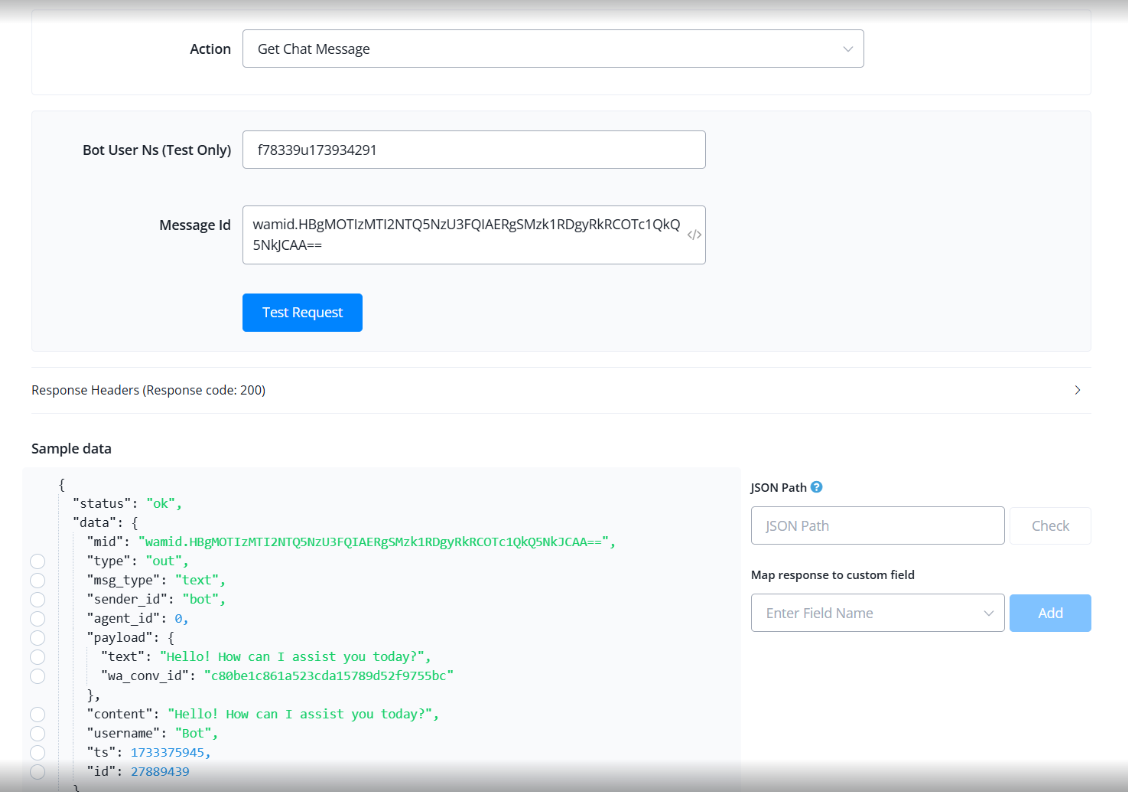Click the Test Request button

click(302, 312)
